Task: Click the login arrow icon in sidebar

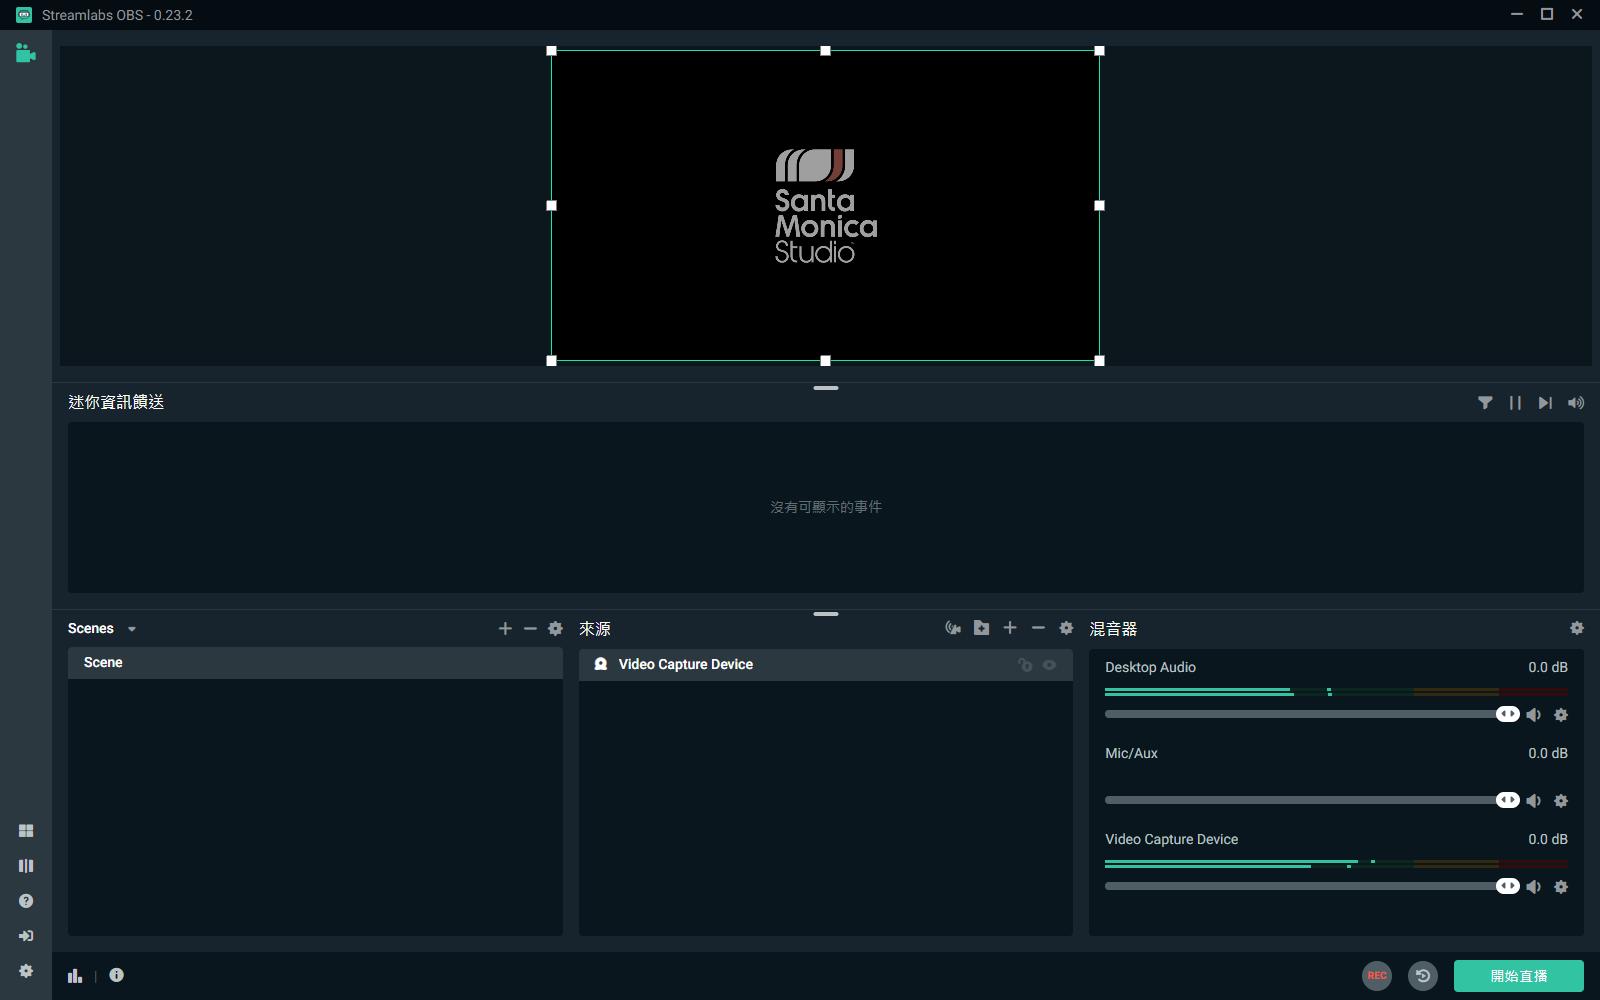Action: point(26,936)
